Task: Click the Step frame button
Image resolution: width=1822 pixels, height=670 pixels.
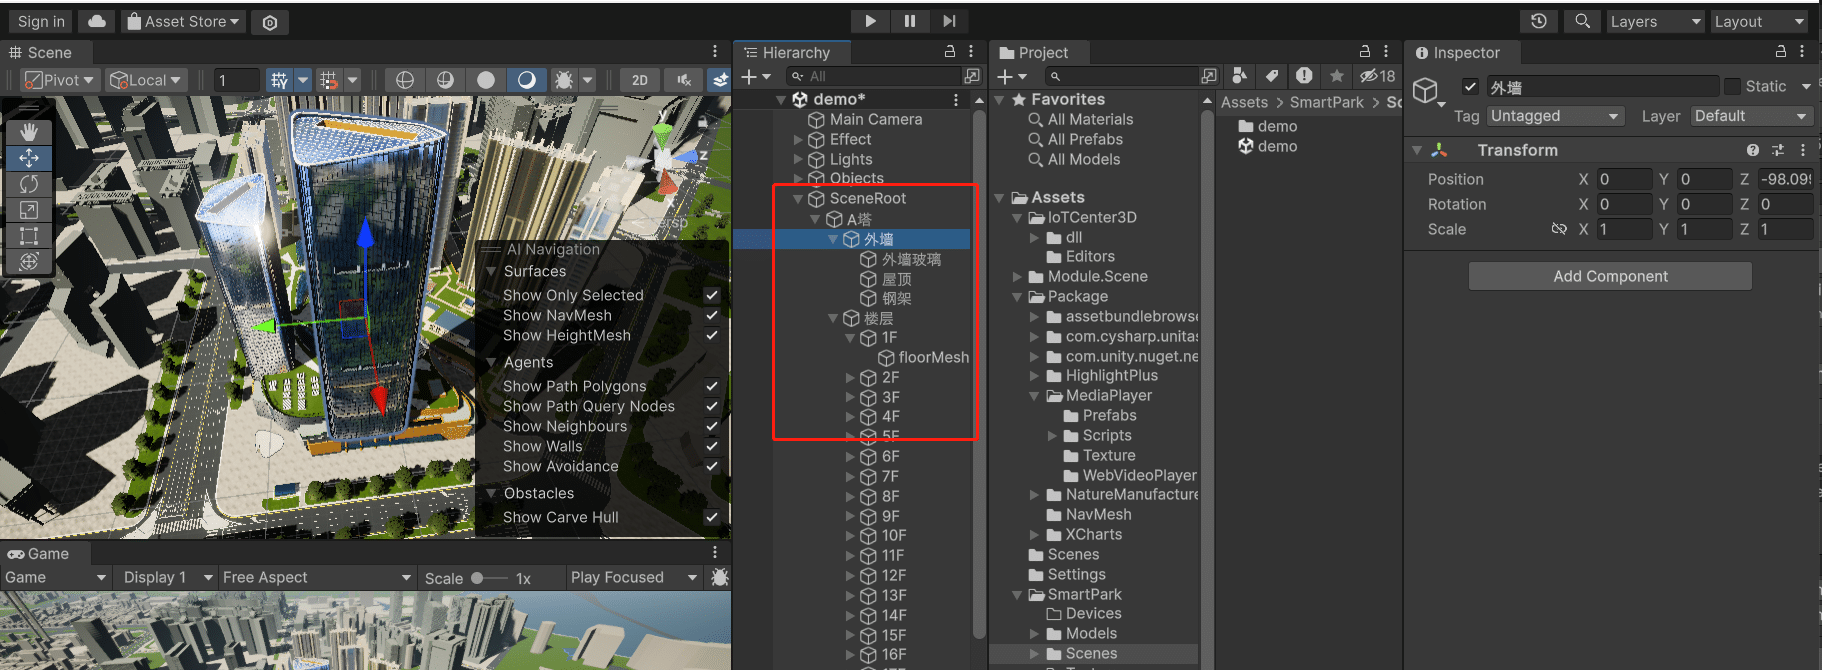Action: tap(948, 21)
